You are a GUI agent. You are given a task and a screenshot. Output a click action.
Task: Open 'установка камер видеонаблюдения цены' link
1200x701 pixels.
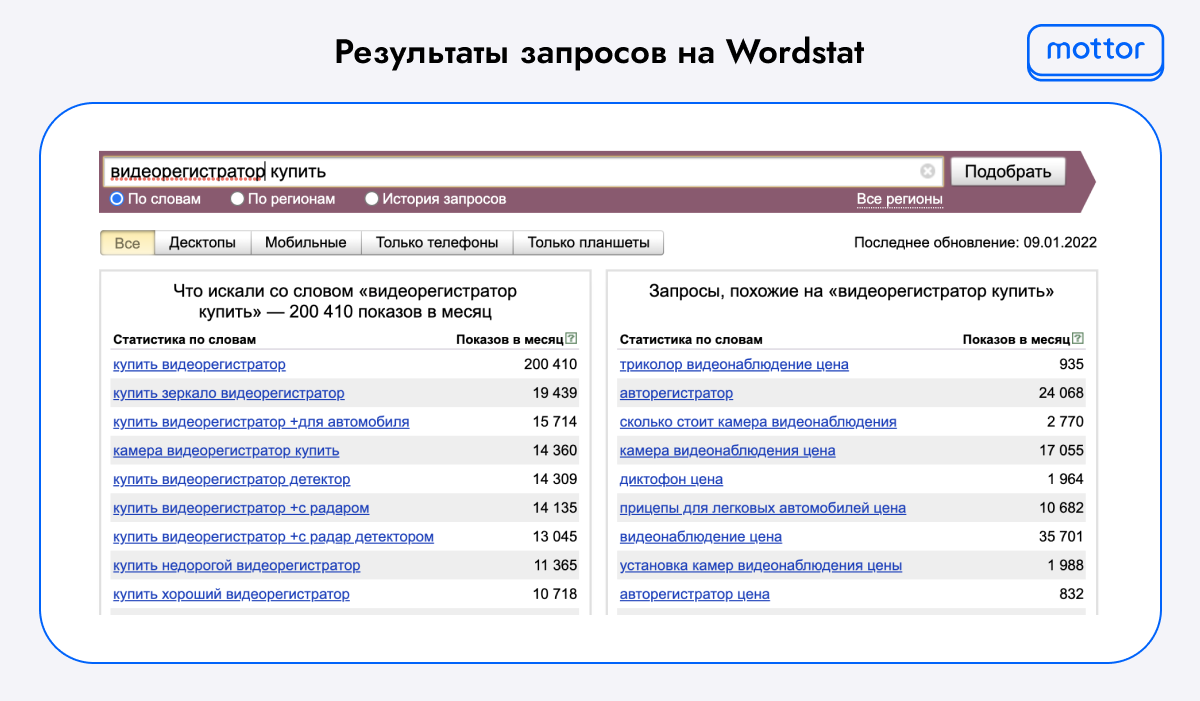(x=760, y=566)
